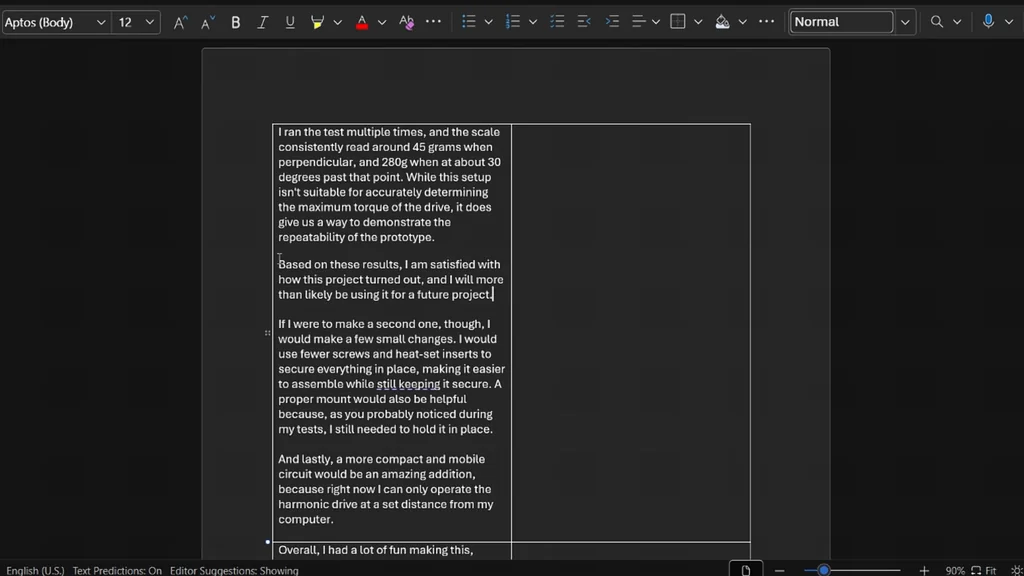Viewport: 1024px width, 576px height.
Task: Open shading color dropdown arrow
Action: click(x=743, y=22)
